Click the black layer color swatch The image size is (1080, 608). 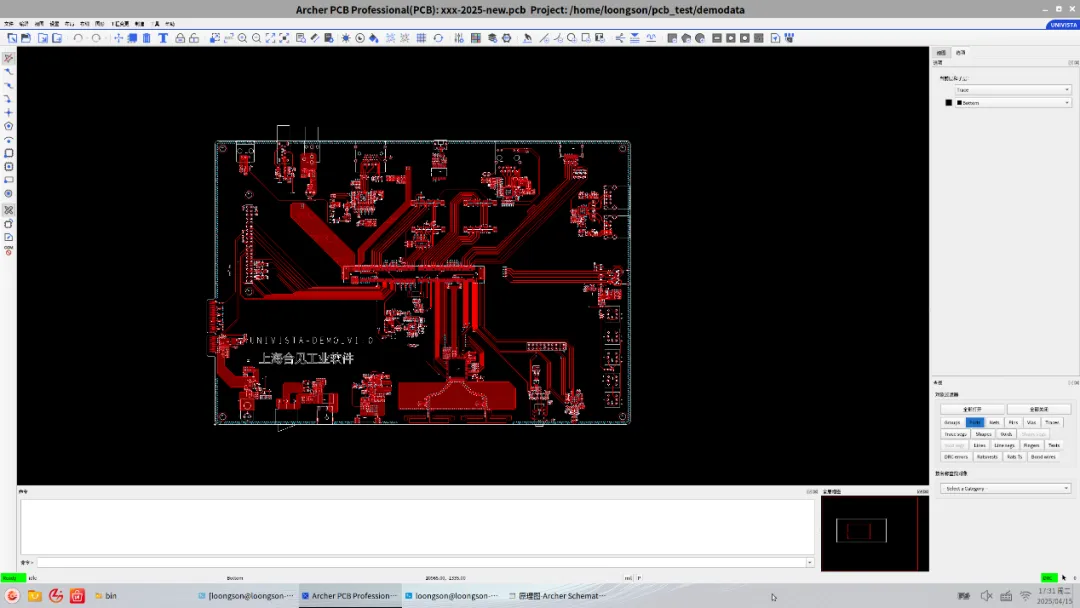coord(949,103)
